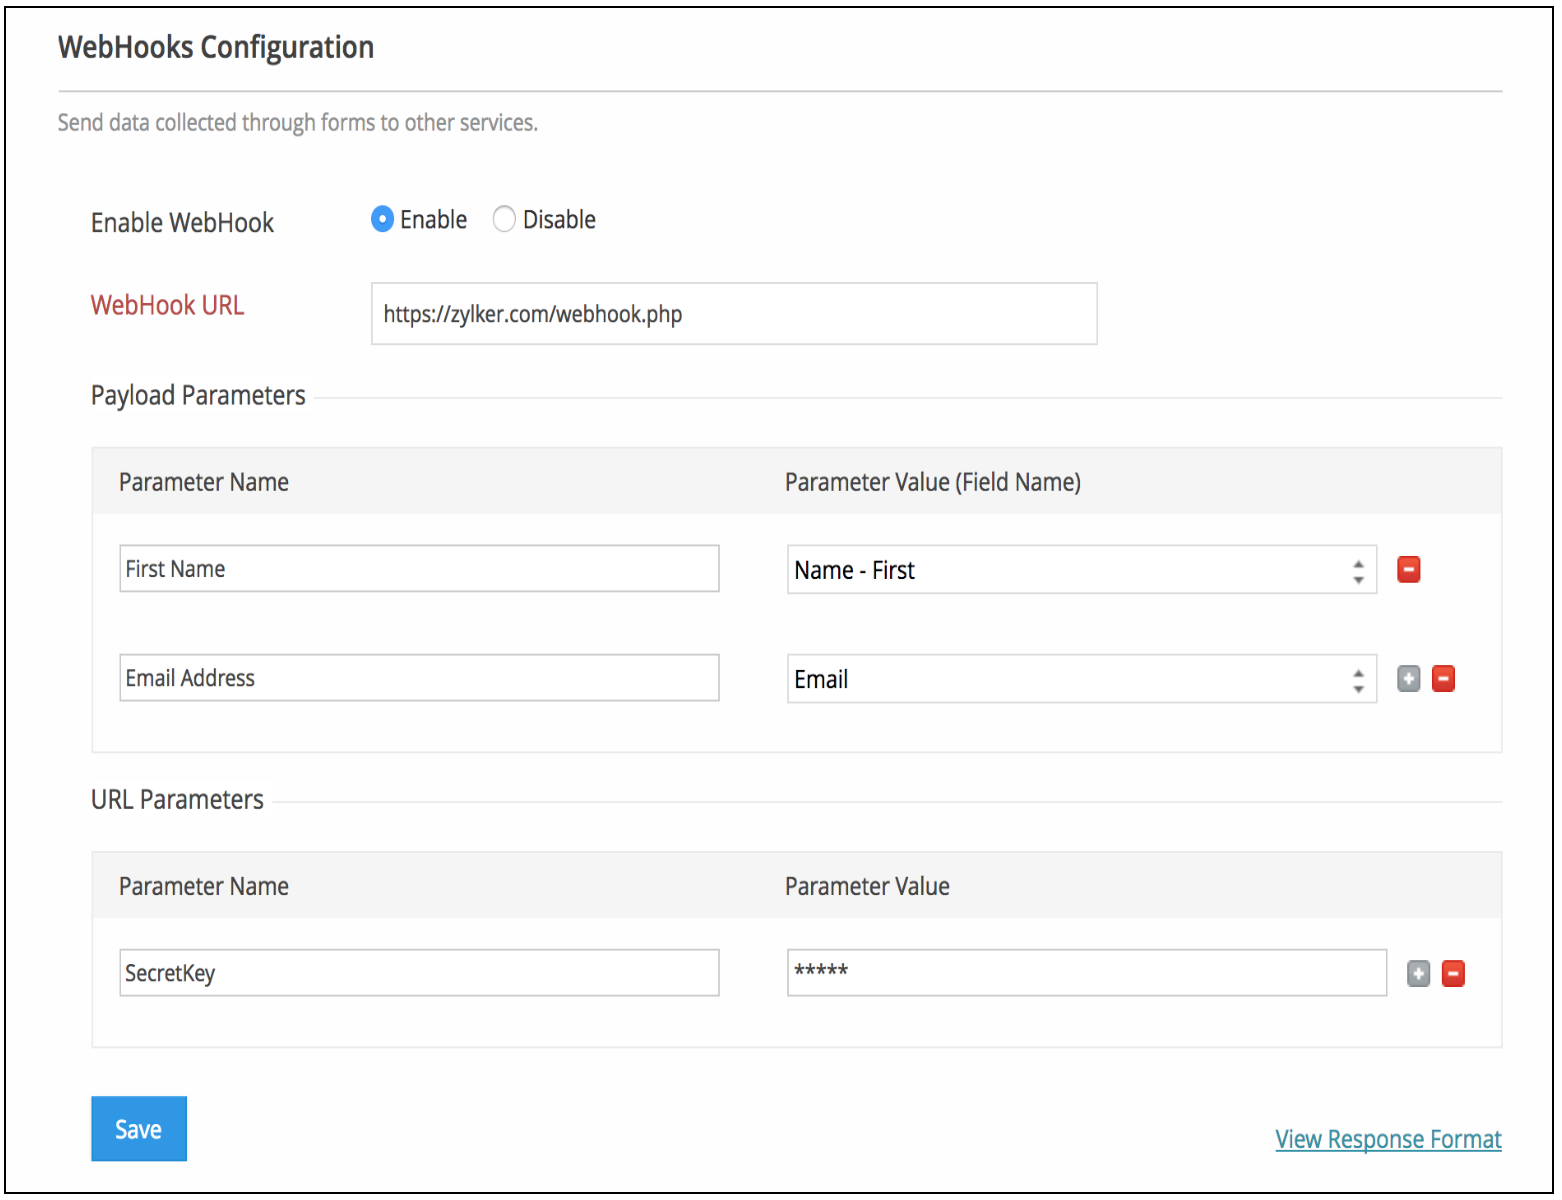
Task: Click the SecretKey parameter name field
Action: click(419, 972)
